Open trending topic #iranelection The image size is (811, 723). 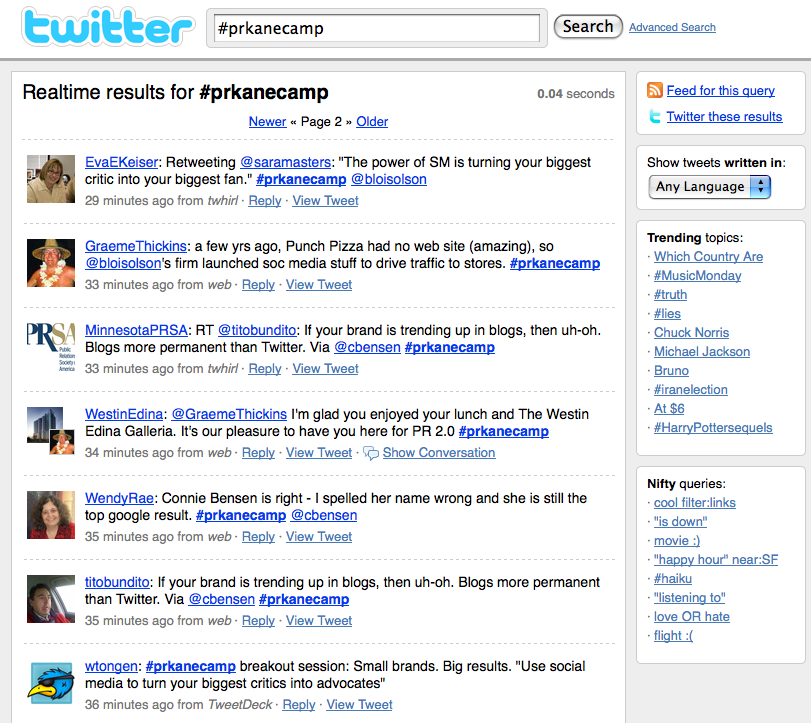pyautogui.click(x=690, y=390)
